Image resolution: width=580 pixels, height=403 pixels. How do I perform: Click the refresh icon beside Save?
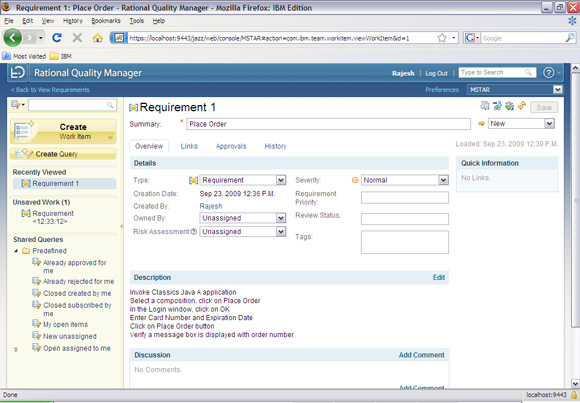coord(522,106)
